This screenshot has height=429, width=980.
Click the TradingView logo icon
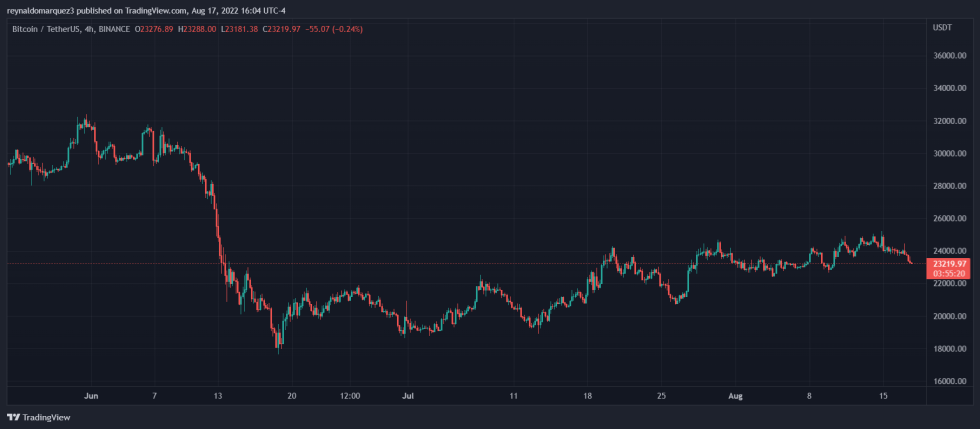(x=13, y=417)
